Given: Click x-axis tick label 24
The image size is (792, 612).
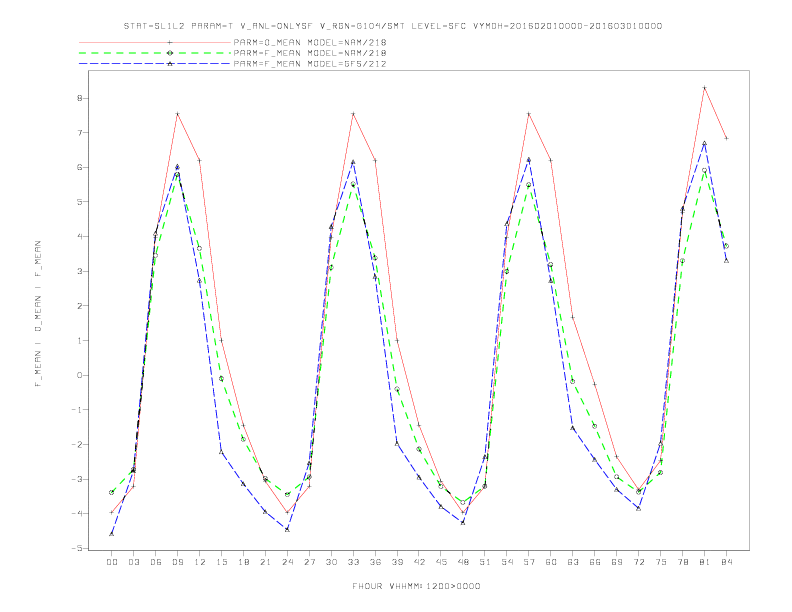Looking at the screenshot, I should point(287,562).
